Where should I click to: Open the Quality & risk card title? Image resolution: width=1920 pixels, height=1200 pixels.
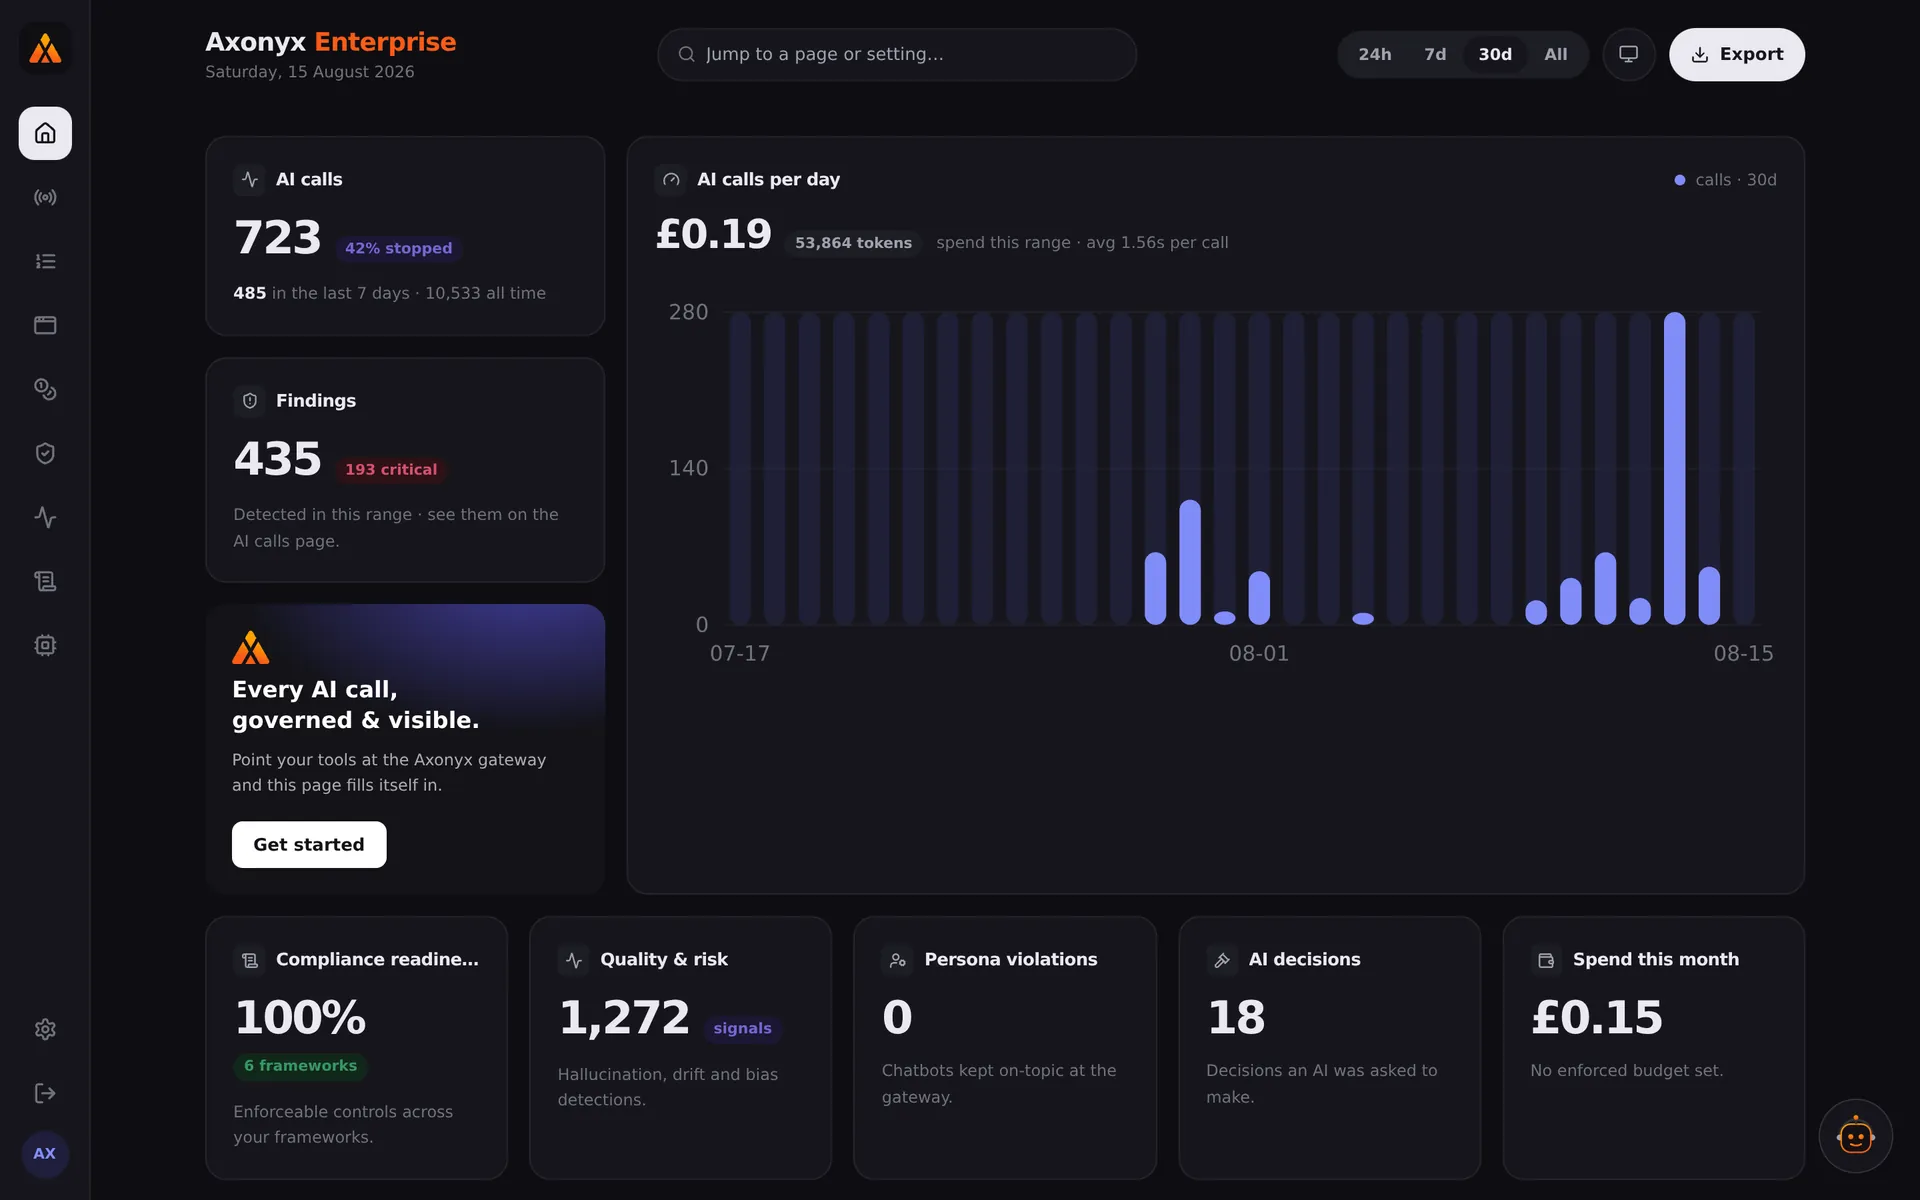[664, 959]
